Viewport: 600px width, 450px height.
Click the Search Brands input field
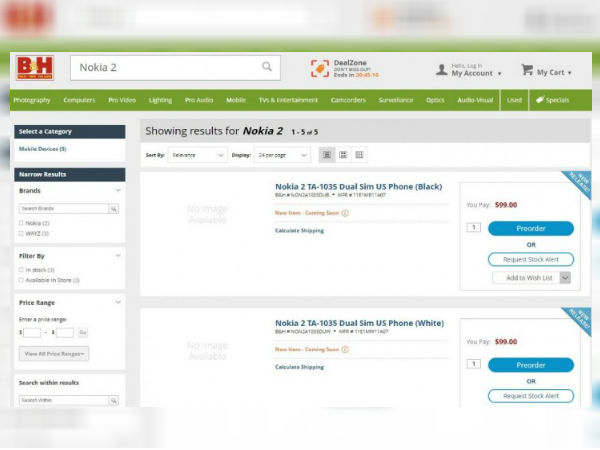click(x=64, y=209)
